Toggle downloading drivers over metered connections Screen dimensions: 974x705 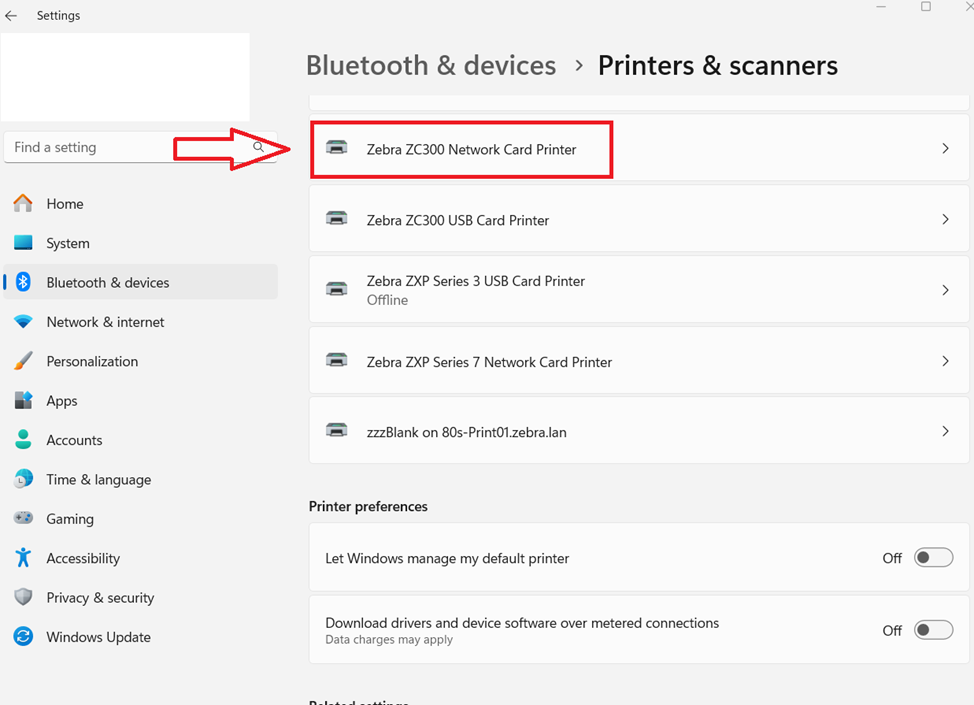pos(933,629)
